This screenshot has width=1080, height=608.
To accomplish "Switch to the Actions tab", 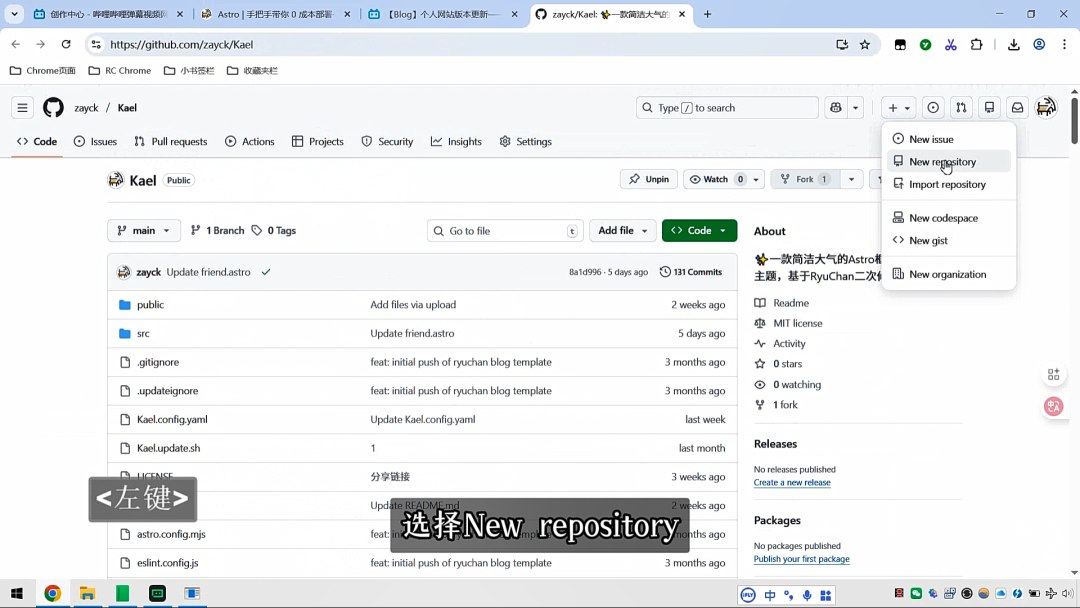I will click(x=249, y=142).
